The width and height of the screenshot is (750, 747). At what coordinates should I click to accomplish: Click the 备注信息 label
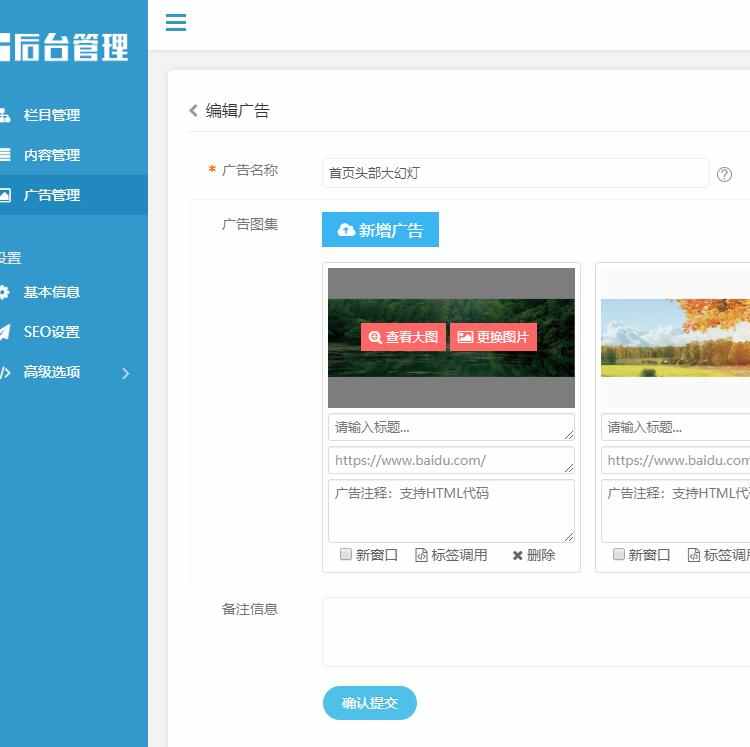249,609
